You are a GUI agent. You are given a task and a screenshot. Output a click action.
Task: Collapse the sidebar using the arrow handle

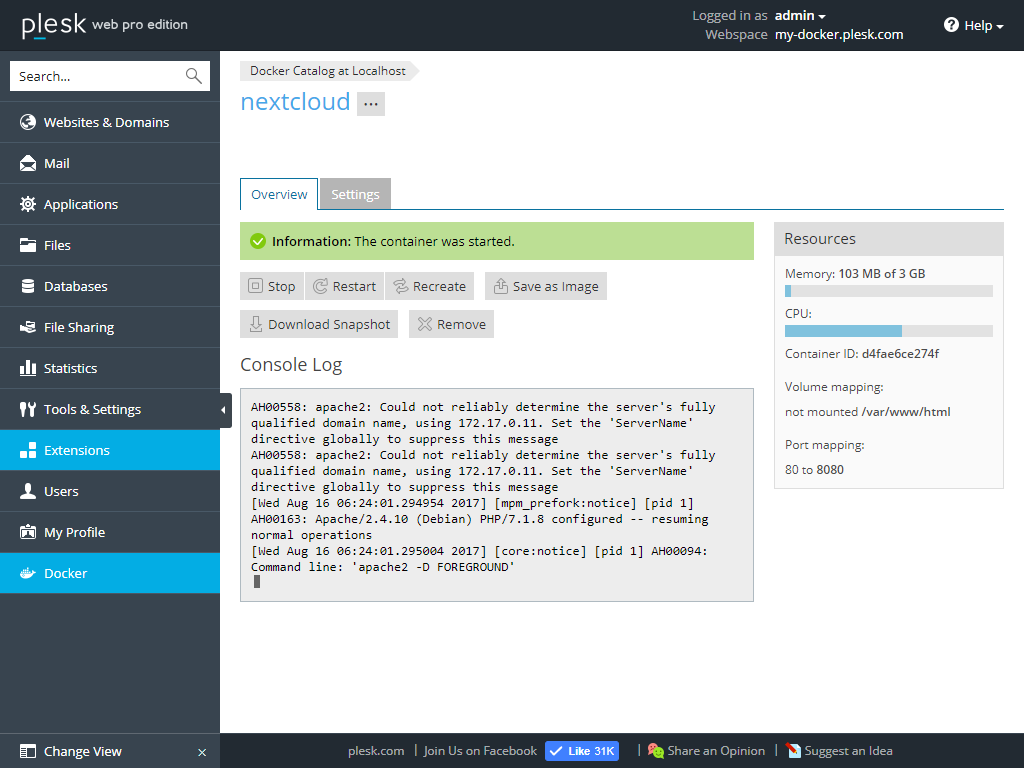coord(225,410)
